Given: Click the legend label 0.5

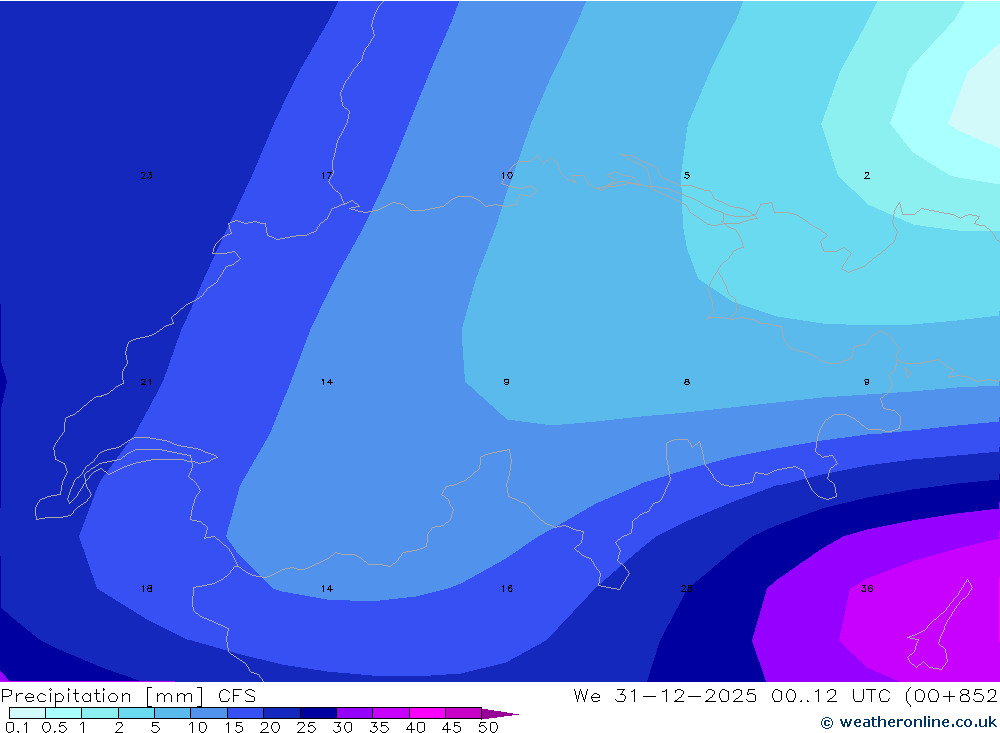Looking at the screenshot, I should [x=54, y=727].
